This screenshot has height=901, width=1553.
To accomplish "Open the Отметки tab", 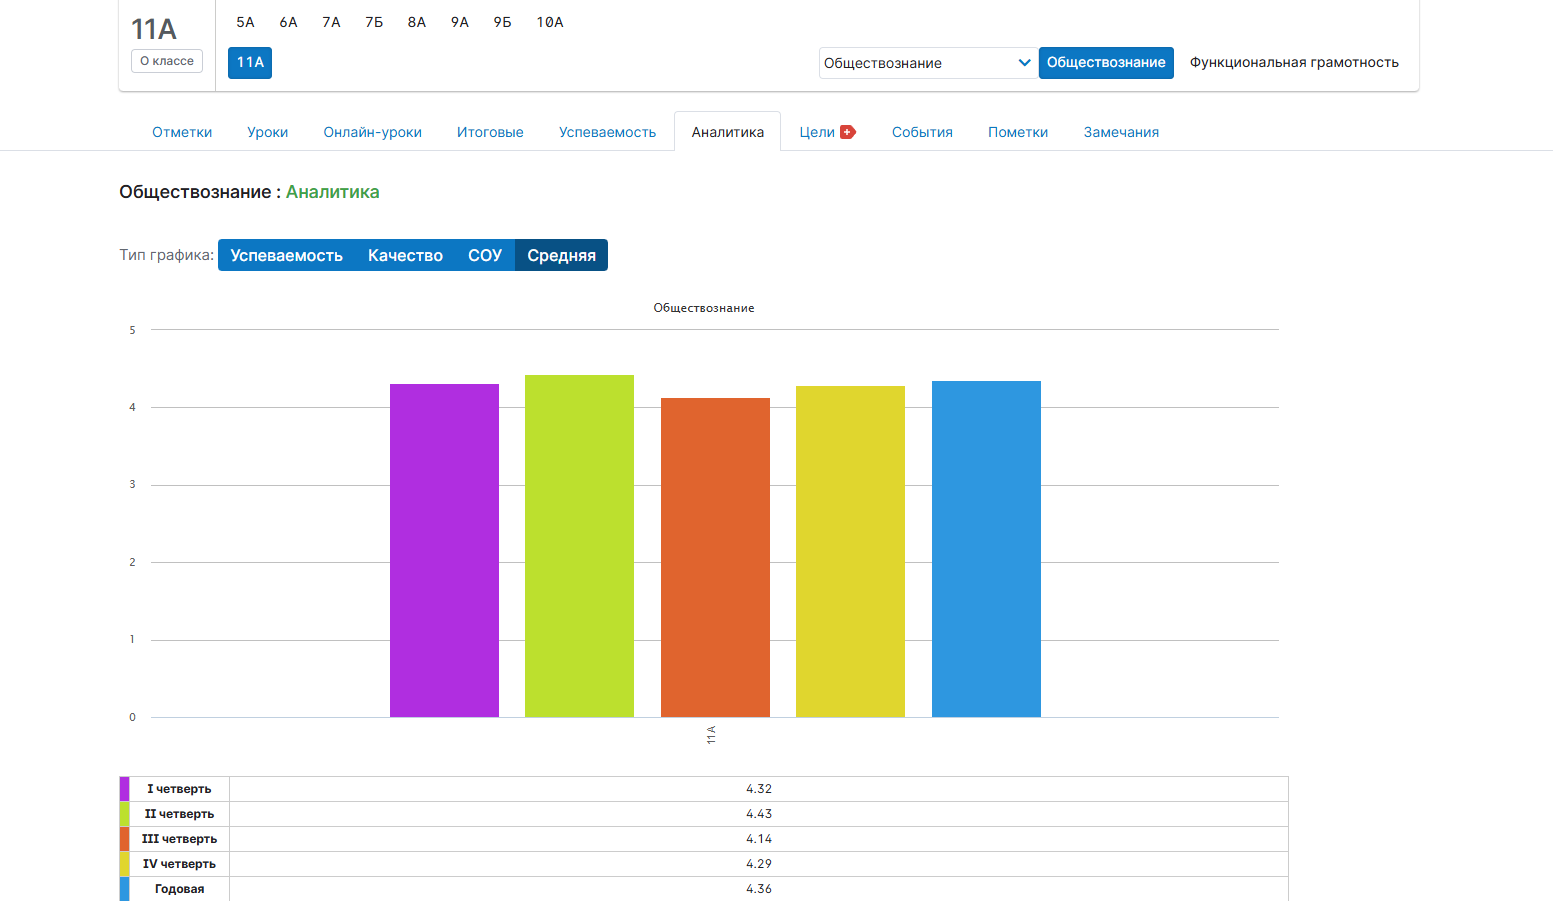I will point(182,132).
